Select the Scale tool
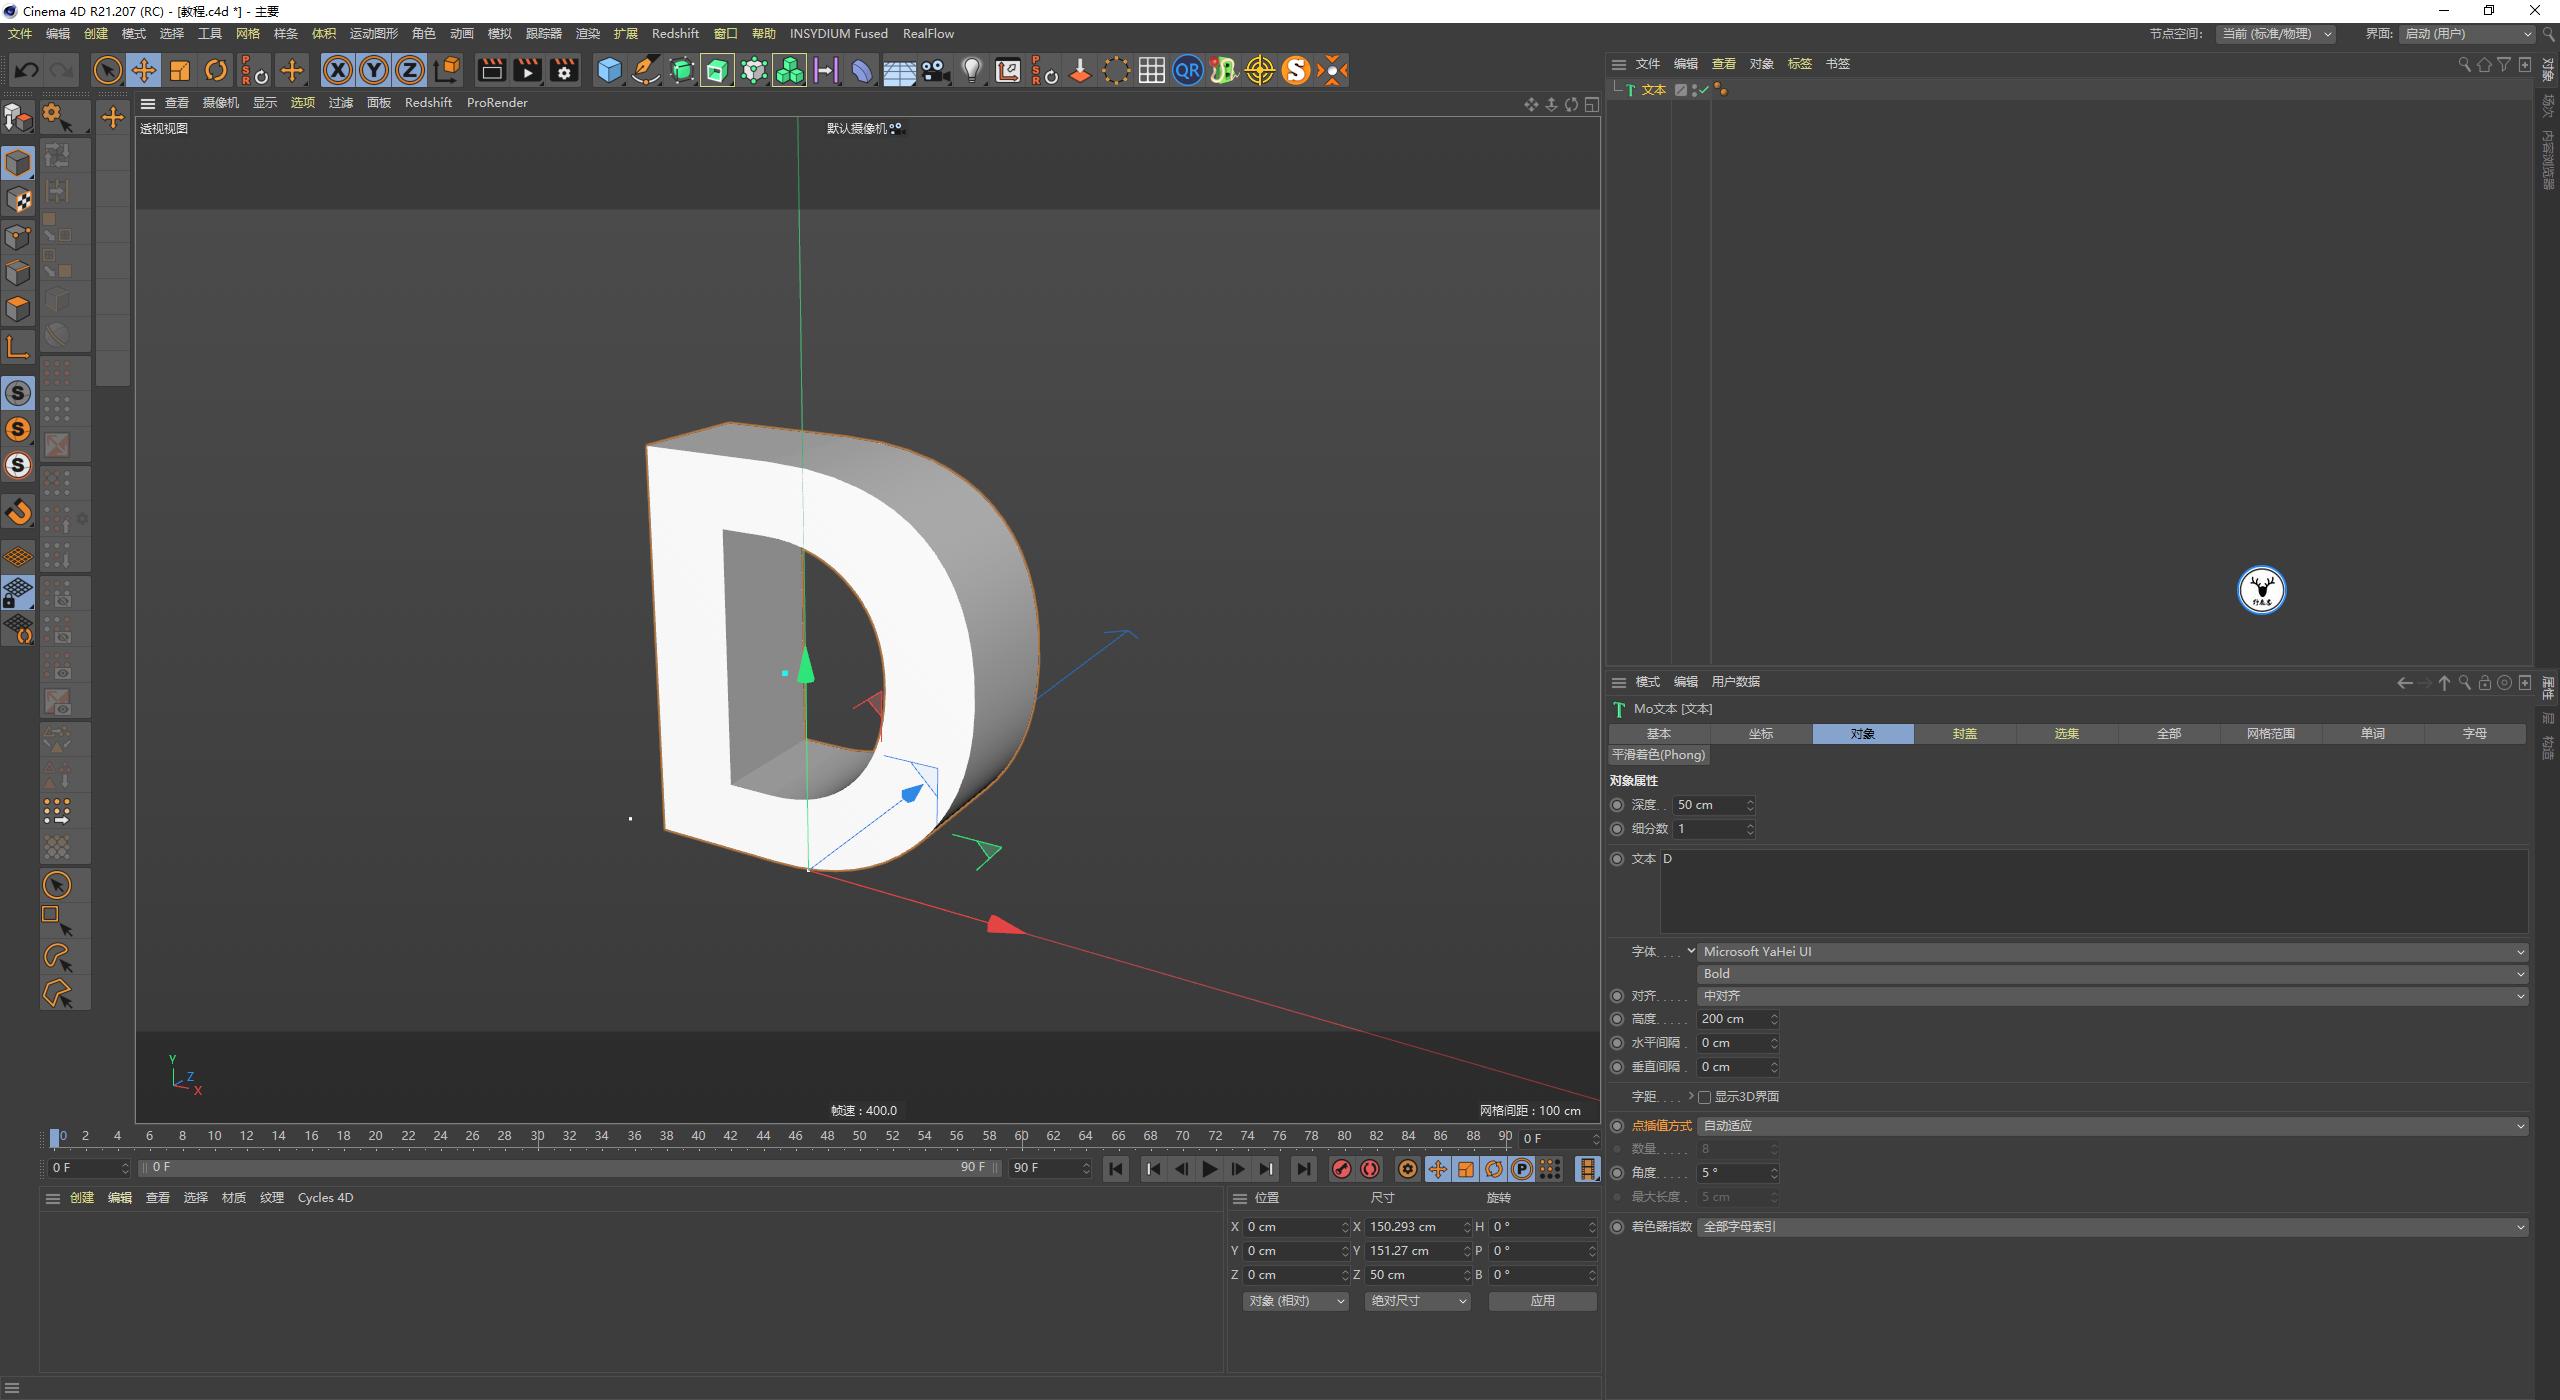This screenshot has height=1400, width=2560. 180,70
